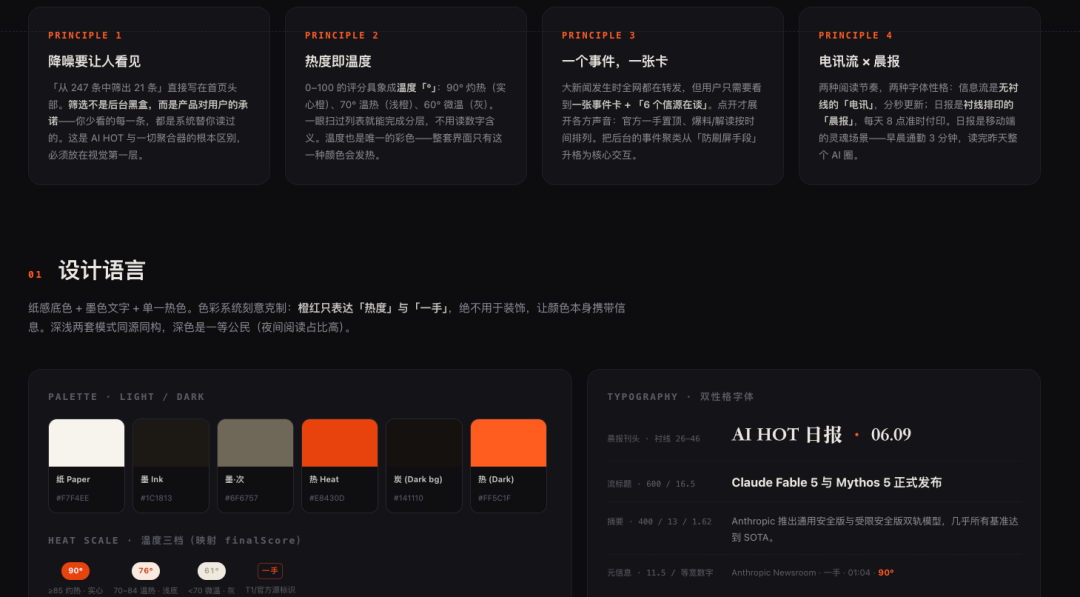The image size is (1080, 597).
Task: Click the spec label "晨报刊头 · 衬线 26–46"
Action: pos(654,439)
